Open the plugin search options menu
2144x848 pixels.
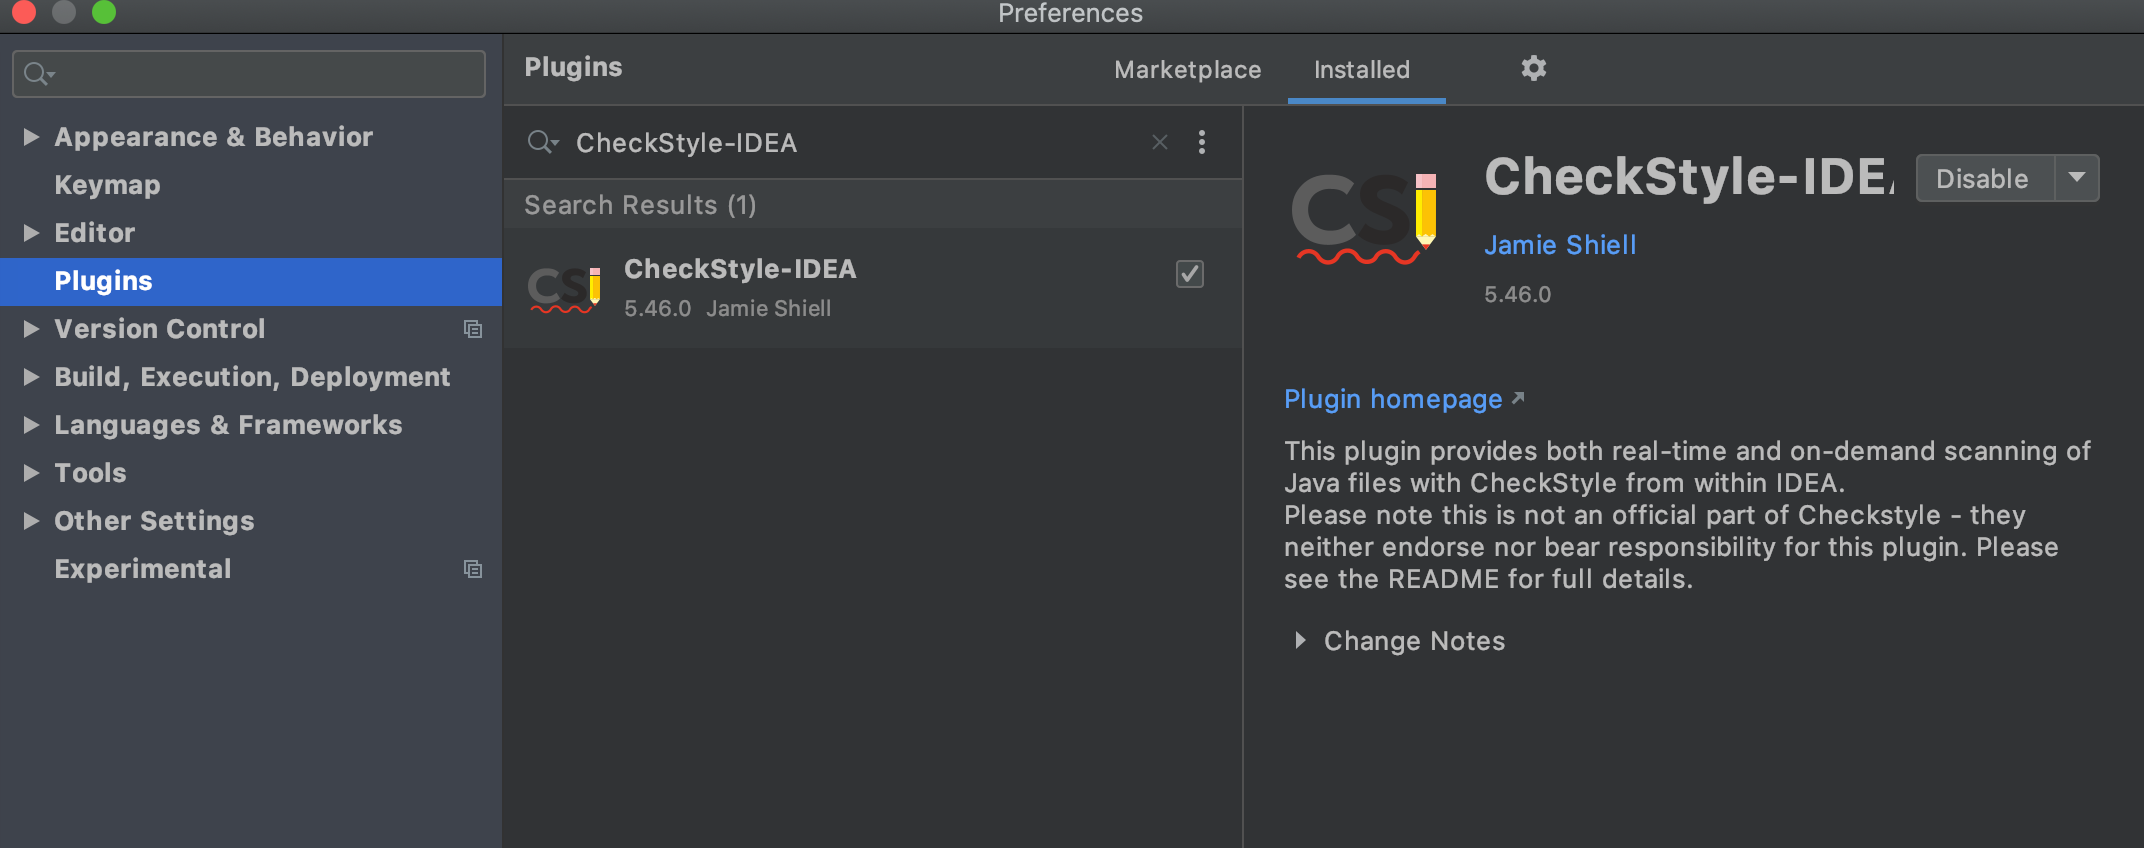1202,142
